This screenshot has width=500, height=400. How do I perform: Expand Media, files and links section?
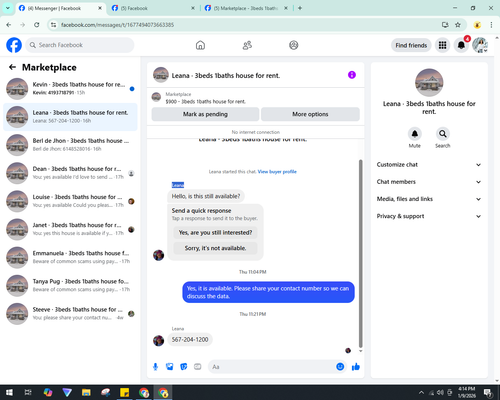(x=429, y=199)
